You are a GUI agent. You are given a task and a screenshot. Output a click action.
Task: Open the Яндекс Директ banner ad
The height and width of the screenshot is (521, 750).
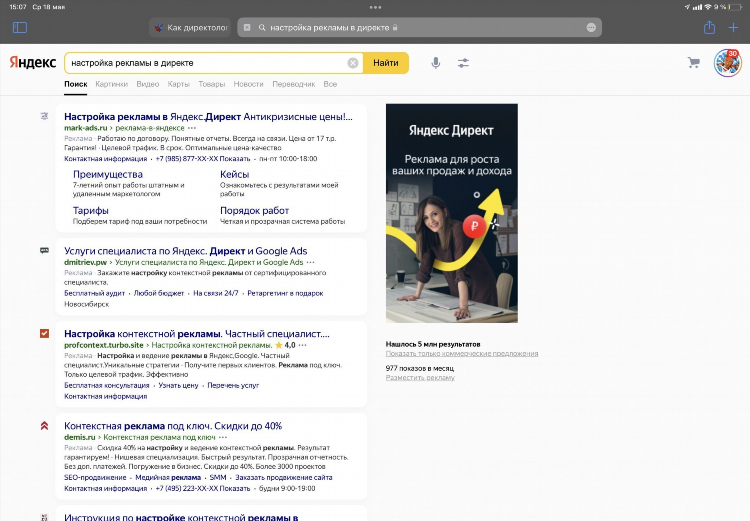click(452, 213)
